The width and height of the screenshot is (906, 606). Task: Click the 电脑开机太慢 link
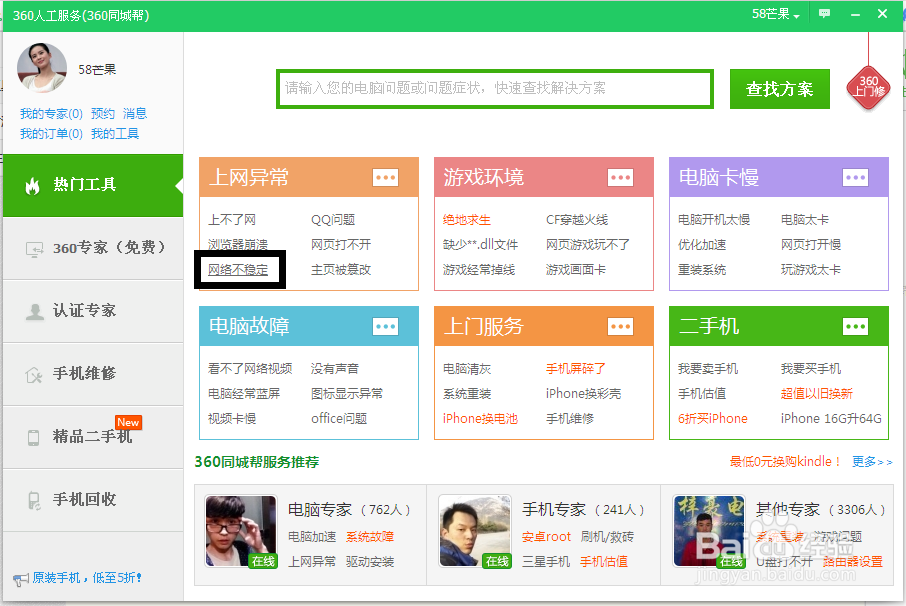click(x=714, y=220)
